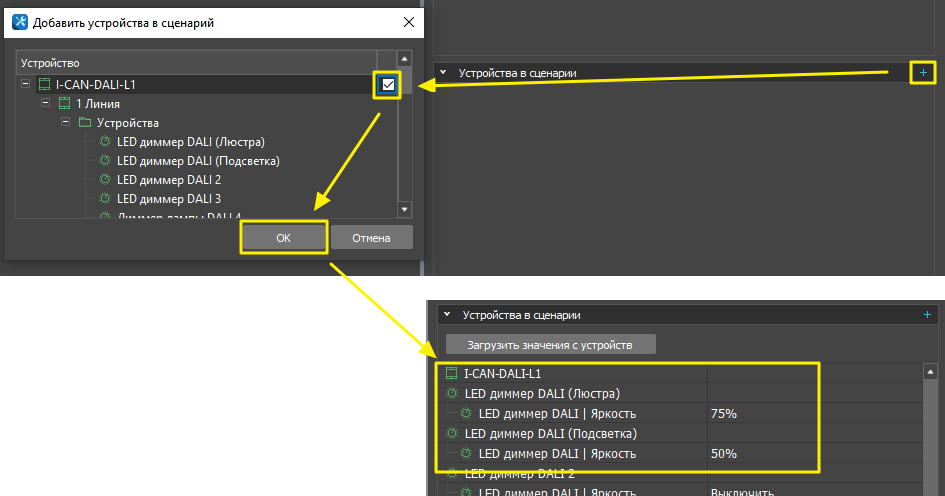Collapse the I-CAN-DALI-L1 tree node

(26, 85)
